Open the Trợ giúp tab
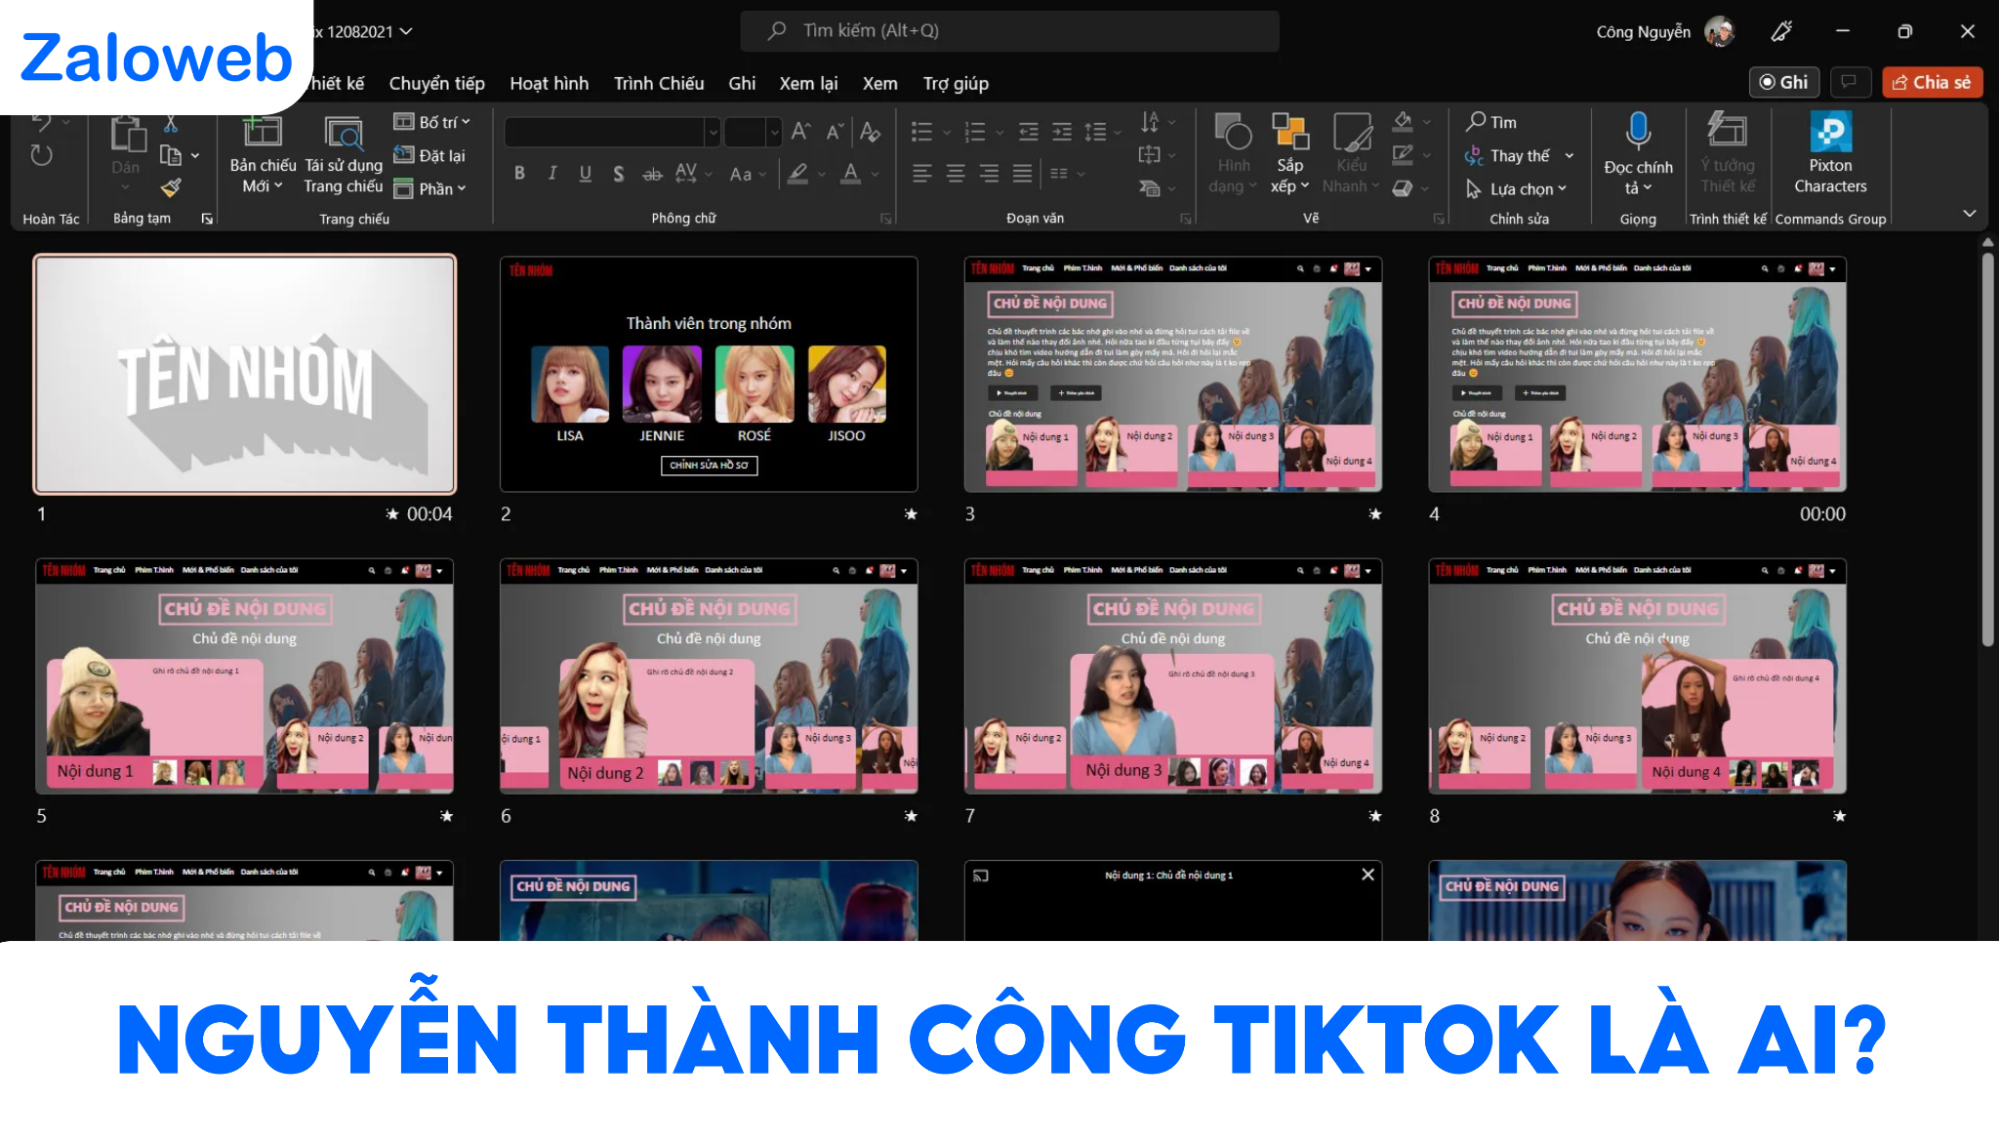The height and width of the screenshot is (1124, 1999). pyautogui.click(x=956, y=83)
